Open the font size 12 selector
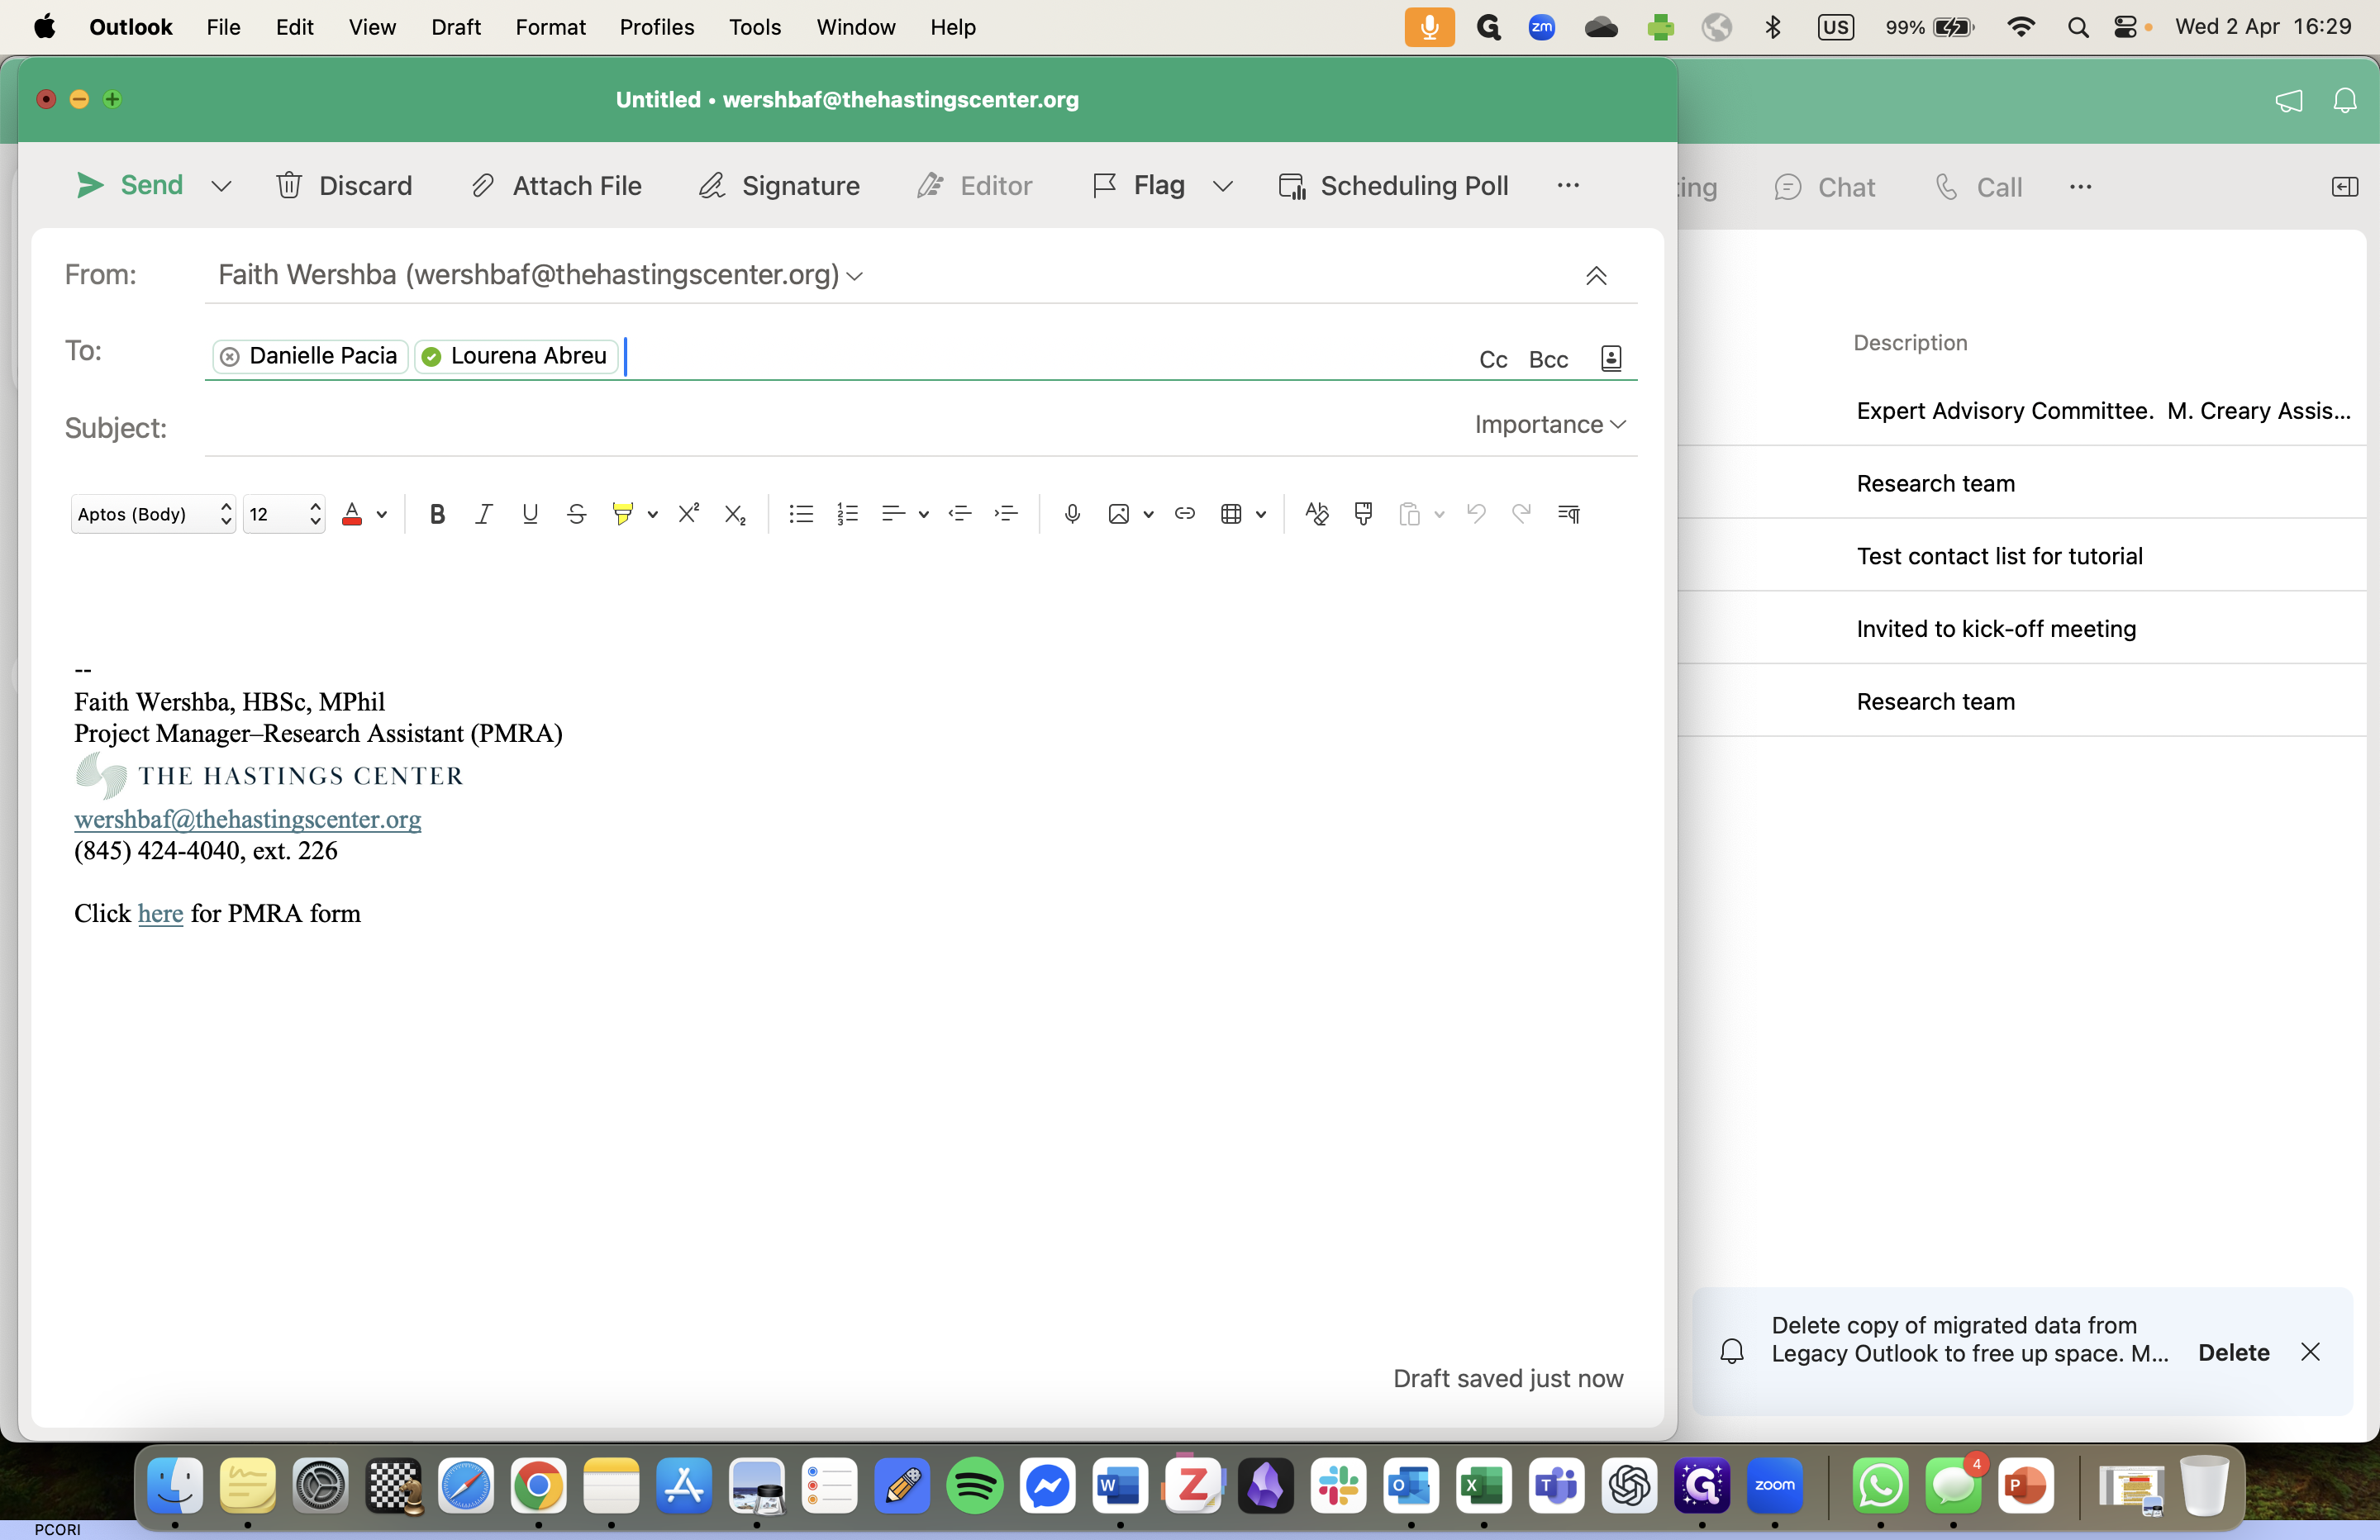This screenshot has width=2380, height=1540. pos(284,514)
